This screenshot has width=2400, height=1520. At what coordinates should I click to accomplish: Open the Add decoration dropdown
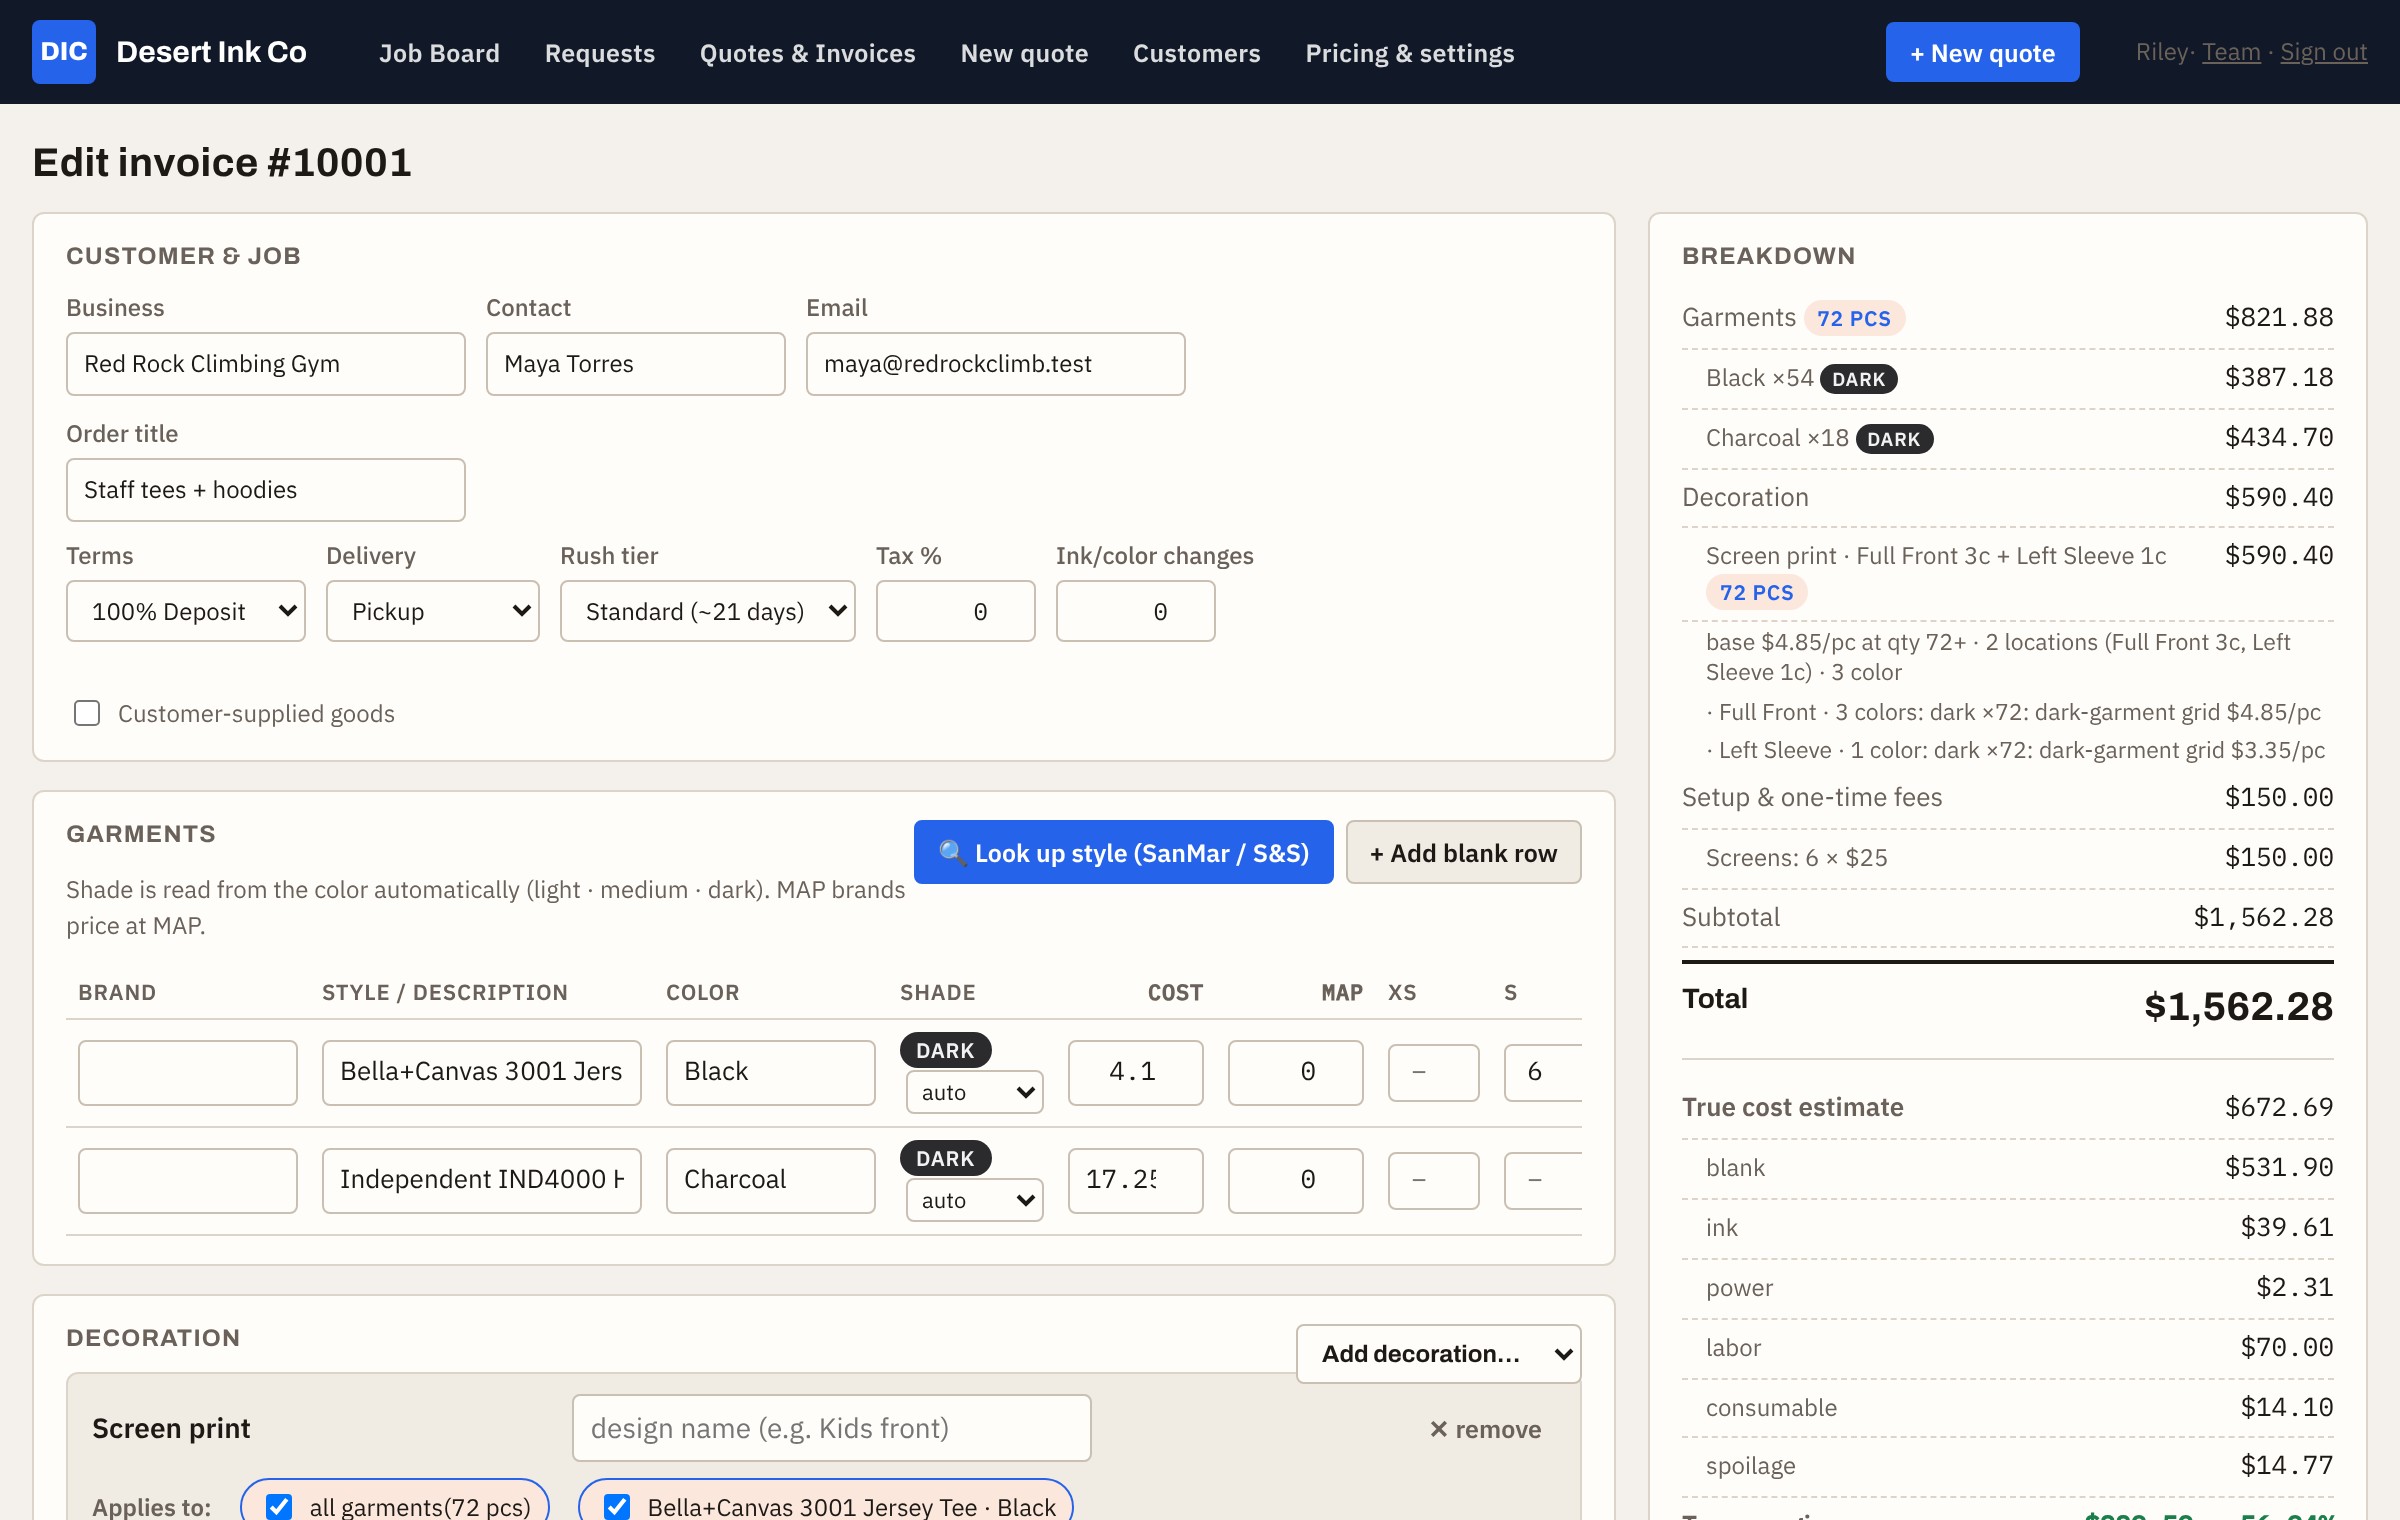pos(1439,1354)
